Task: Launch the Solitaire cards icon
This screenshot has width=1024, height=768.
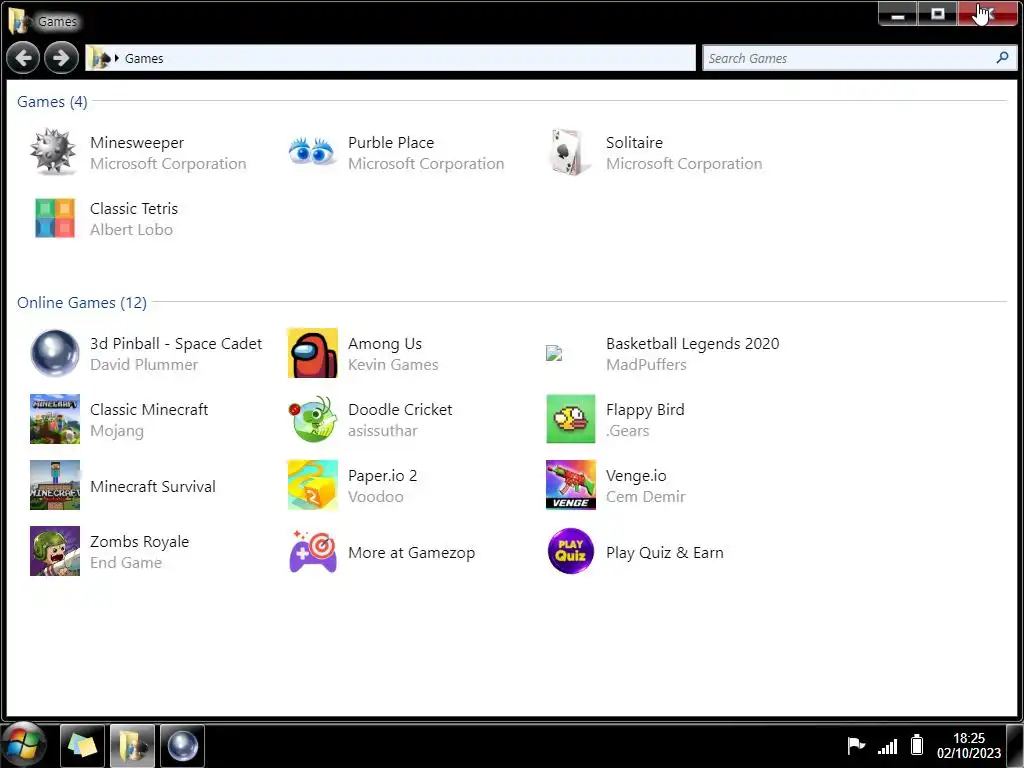Action: [568, 152]
